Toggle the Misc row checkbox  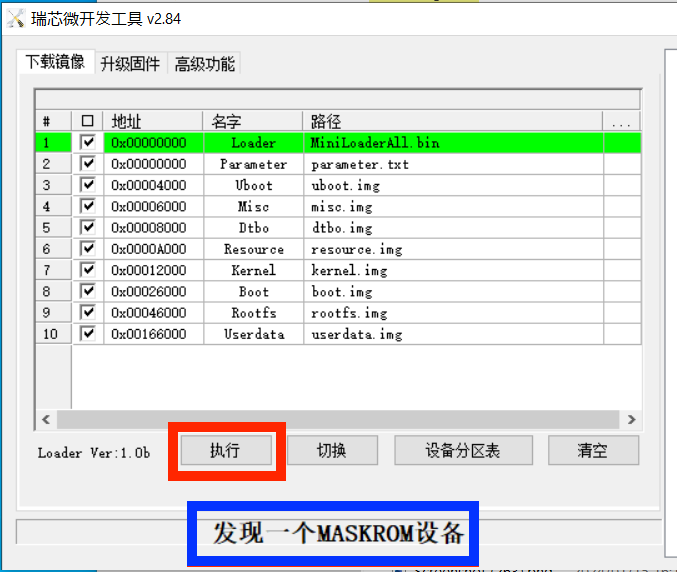pos(88,206)
